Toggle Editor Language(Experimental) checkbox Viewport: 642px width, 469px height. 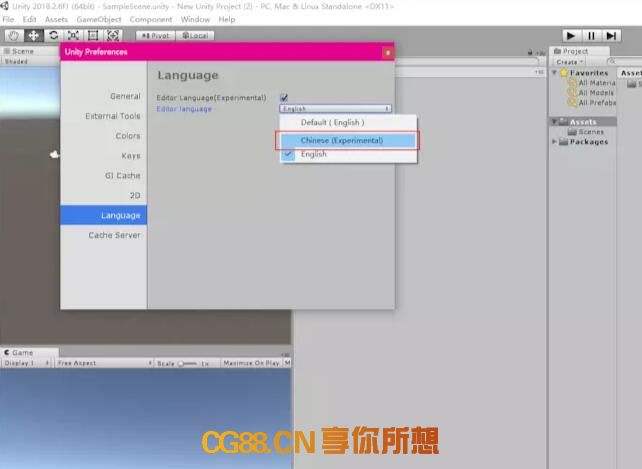point(284,97)
